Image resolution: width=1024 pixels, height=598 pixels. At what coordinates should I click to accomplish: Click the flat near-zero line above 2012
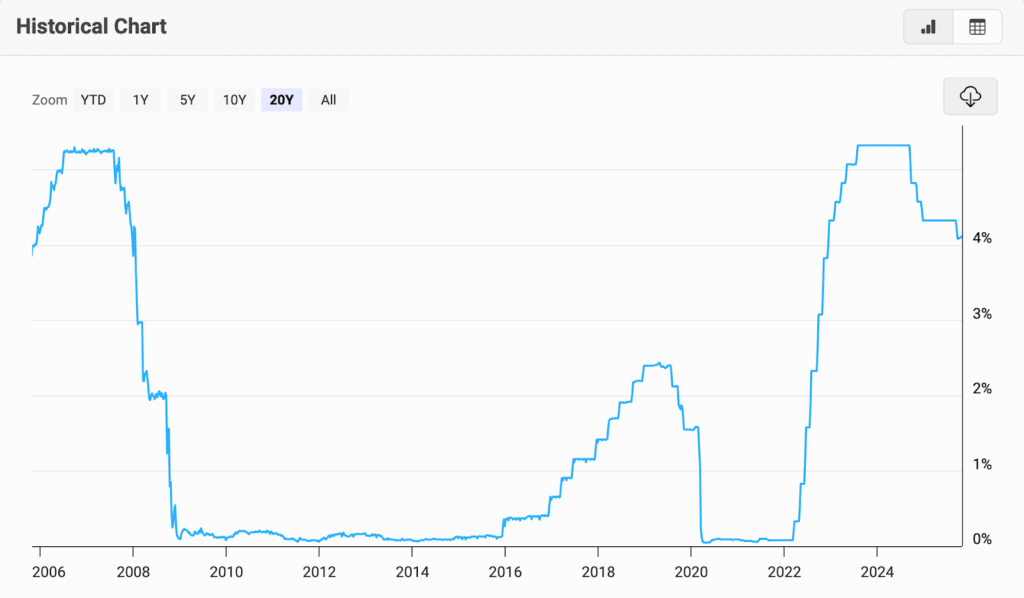[319, 539]
